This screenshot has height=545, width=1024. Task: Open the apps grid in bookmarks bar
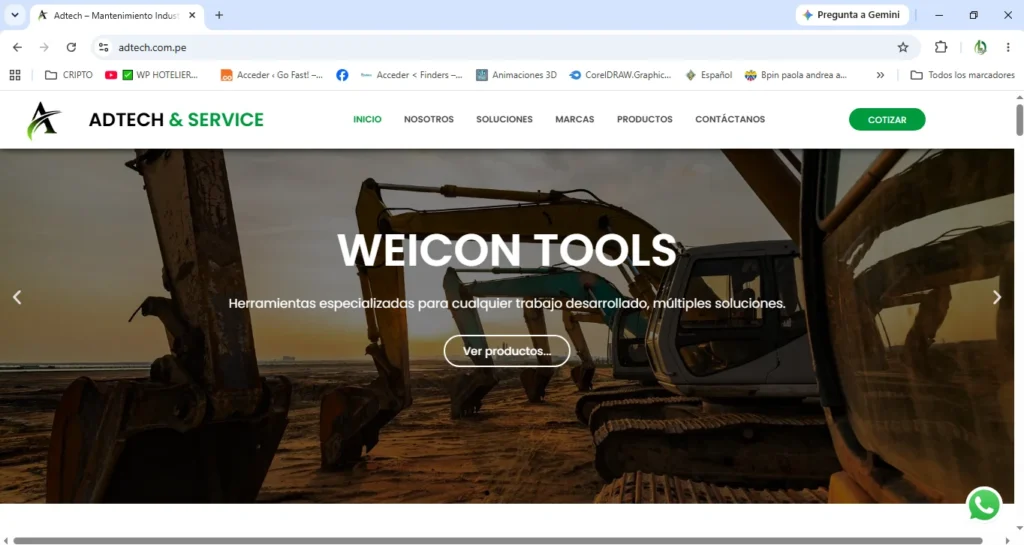click(15, 75)
